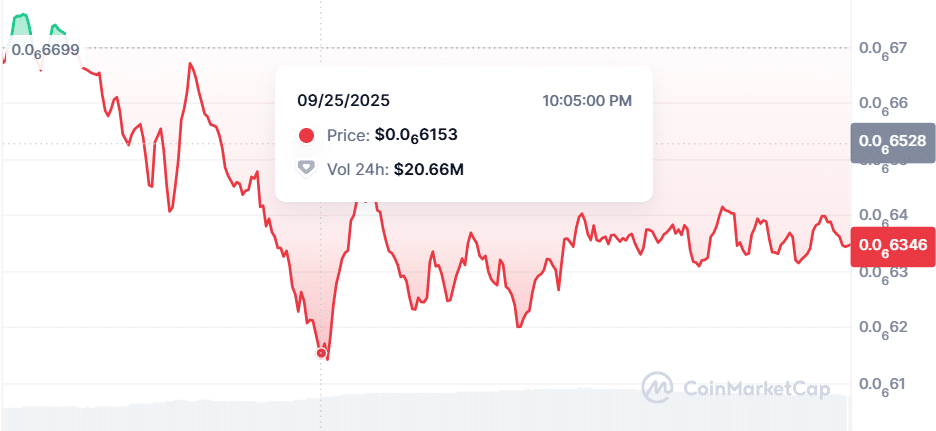Click the green peak segment of the chart line
936x431 pixels.
[22, 18]
